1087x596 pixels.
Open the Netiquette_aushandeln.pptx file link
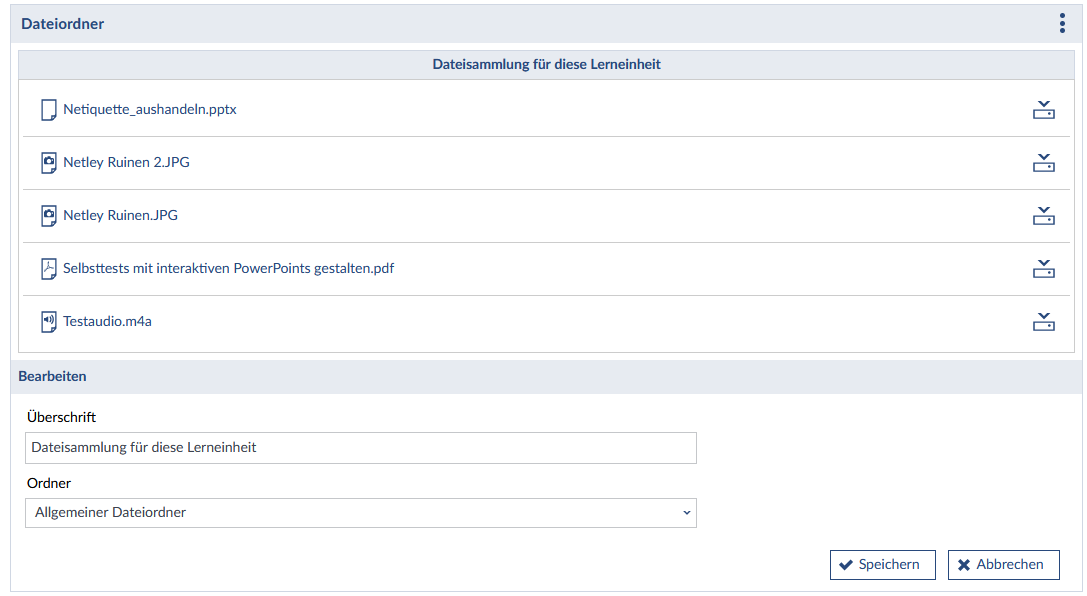tap(150, 110)
